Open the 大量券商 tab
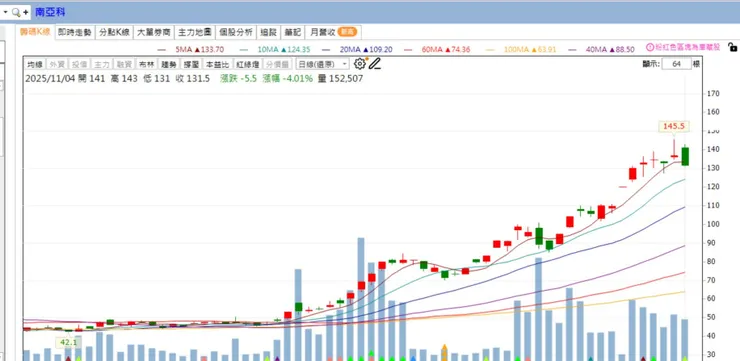This screenshot has width=740, height=361. point(153,33)
